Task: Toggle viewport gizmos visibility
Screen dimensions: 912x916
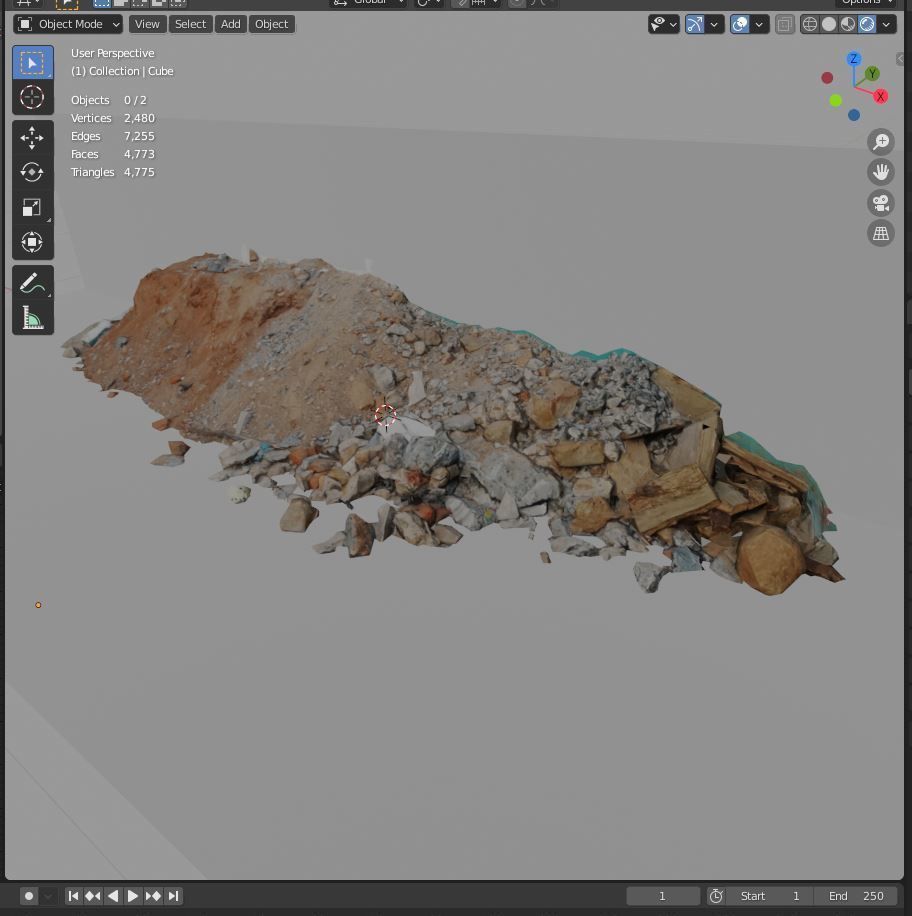Action: [x=695, y=24]
